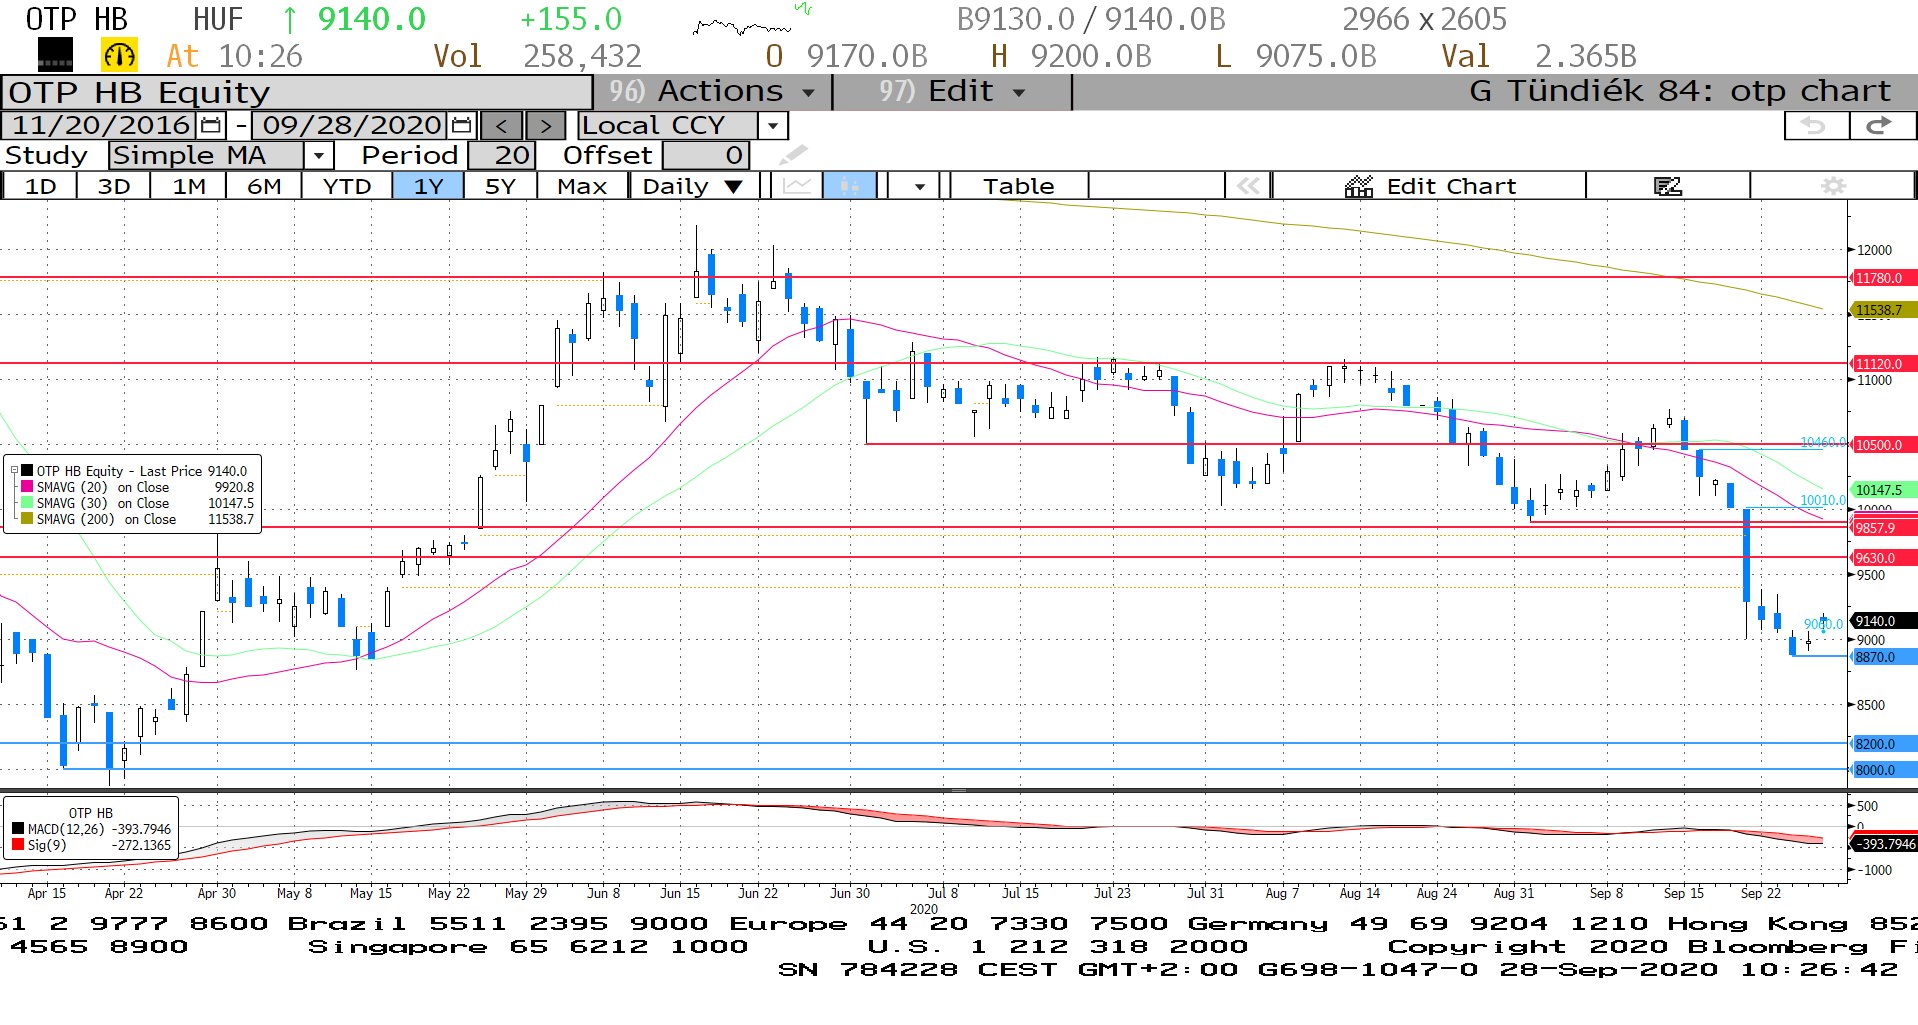Image resolution: width=1918 pixels, height=1025 pixels.
Task: Click the 10460.0 blue annotation on chart
Action: click(x=1822, y=441)
